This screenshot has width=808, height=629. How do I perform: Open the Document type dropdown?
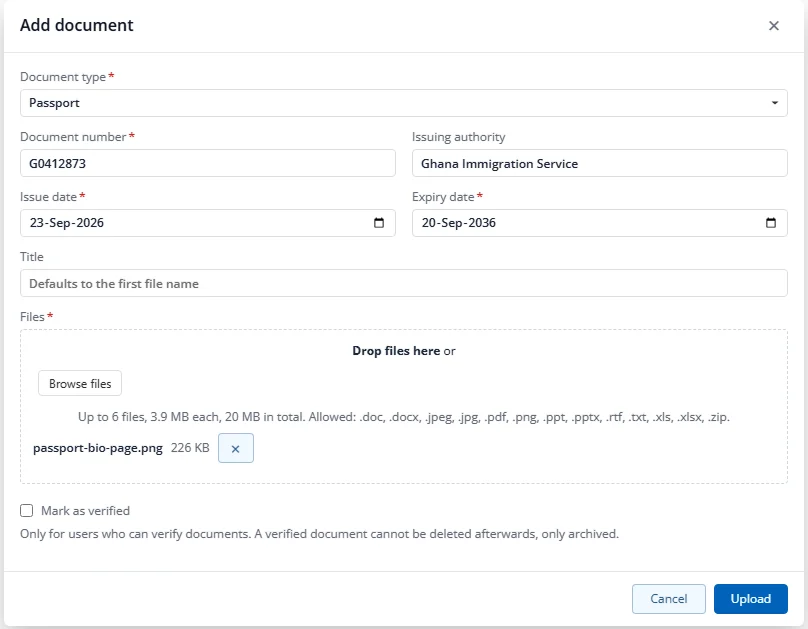[x=403, y=103]
